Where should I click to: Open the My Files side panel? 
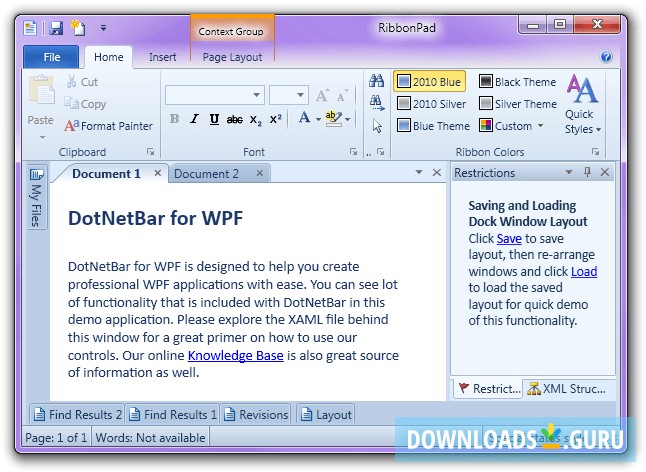[x=37, y=197]
